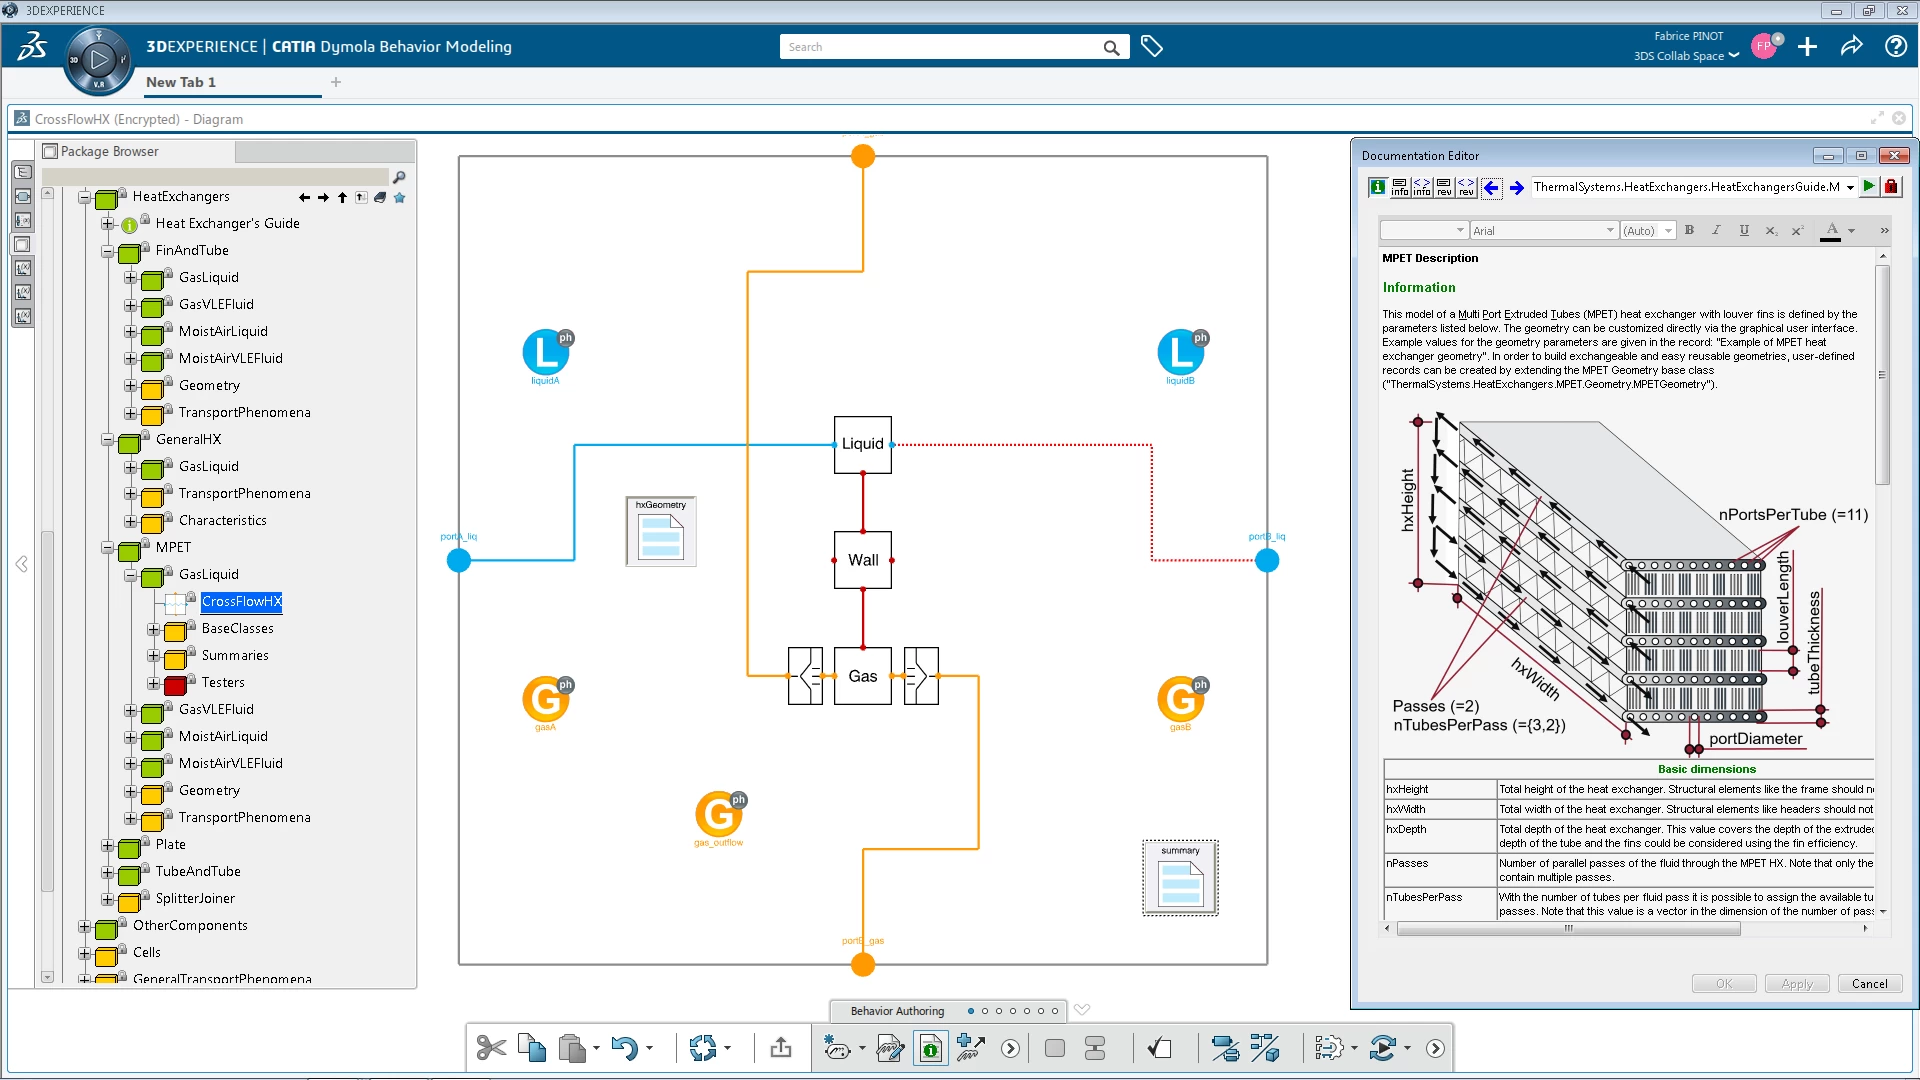Open the Help question mark icon
The height and width of the screenshot is (1080, 1920).
click(x=1895, y=47)
